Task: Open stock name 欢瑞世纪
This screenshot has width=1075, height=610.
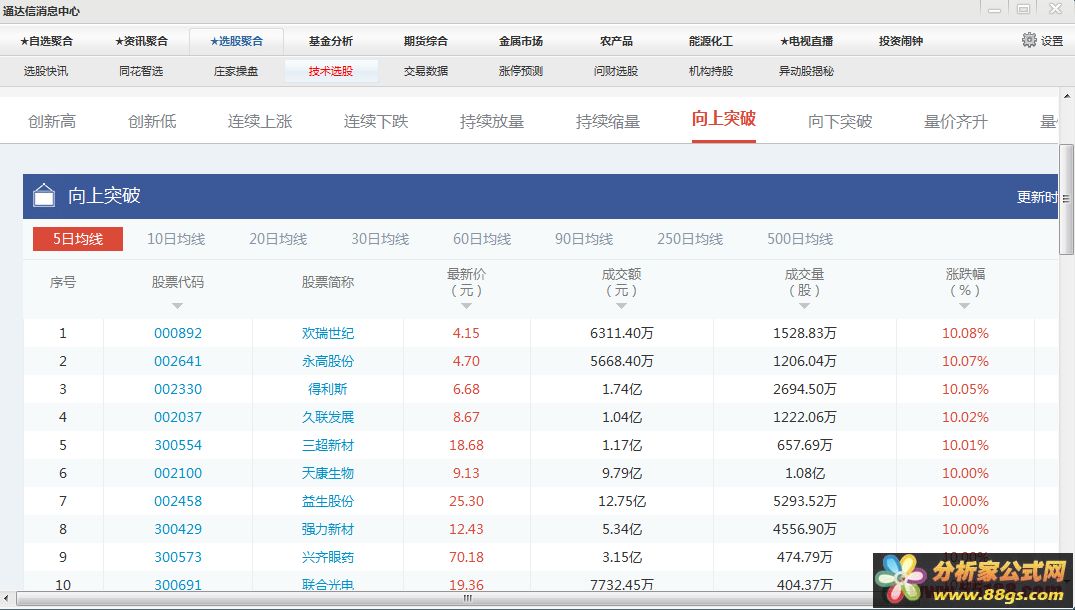Action: [328, 334]
